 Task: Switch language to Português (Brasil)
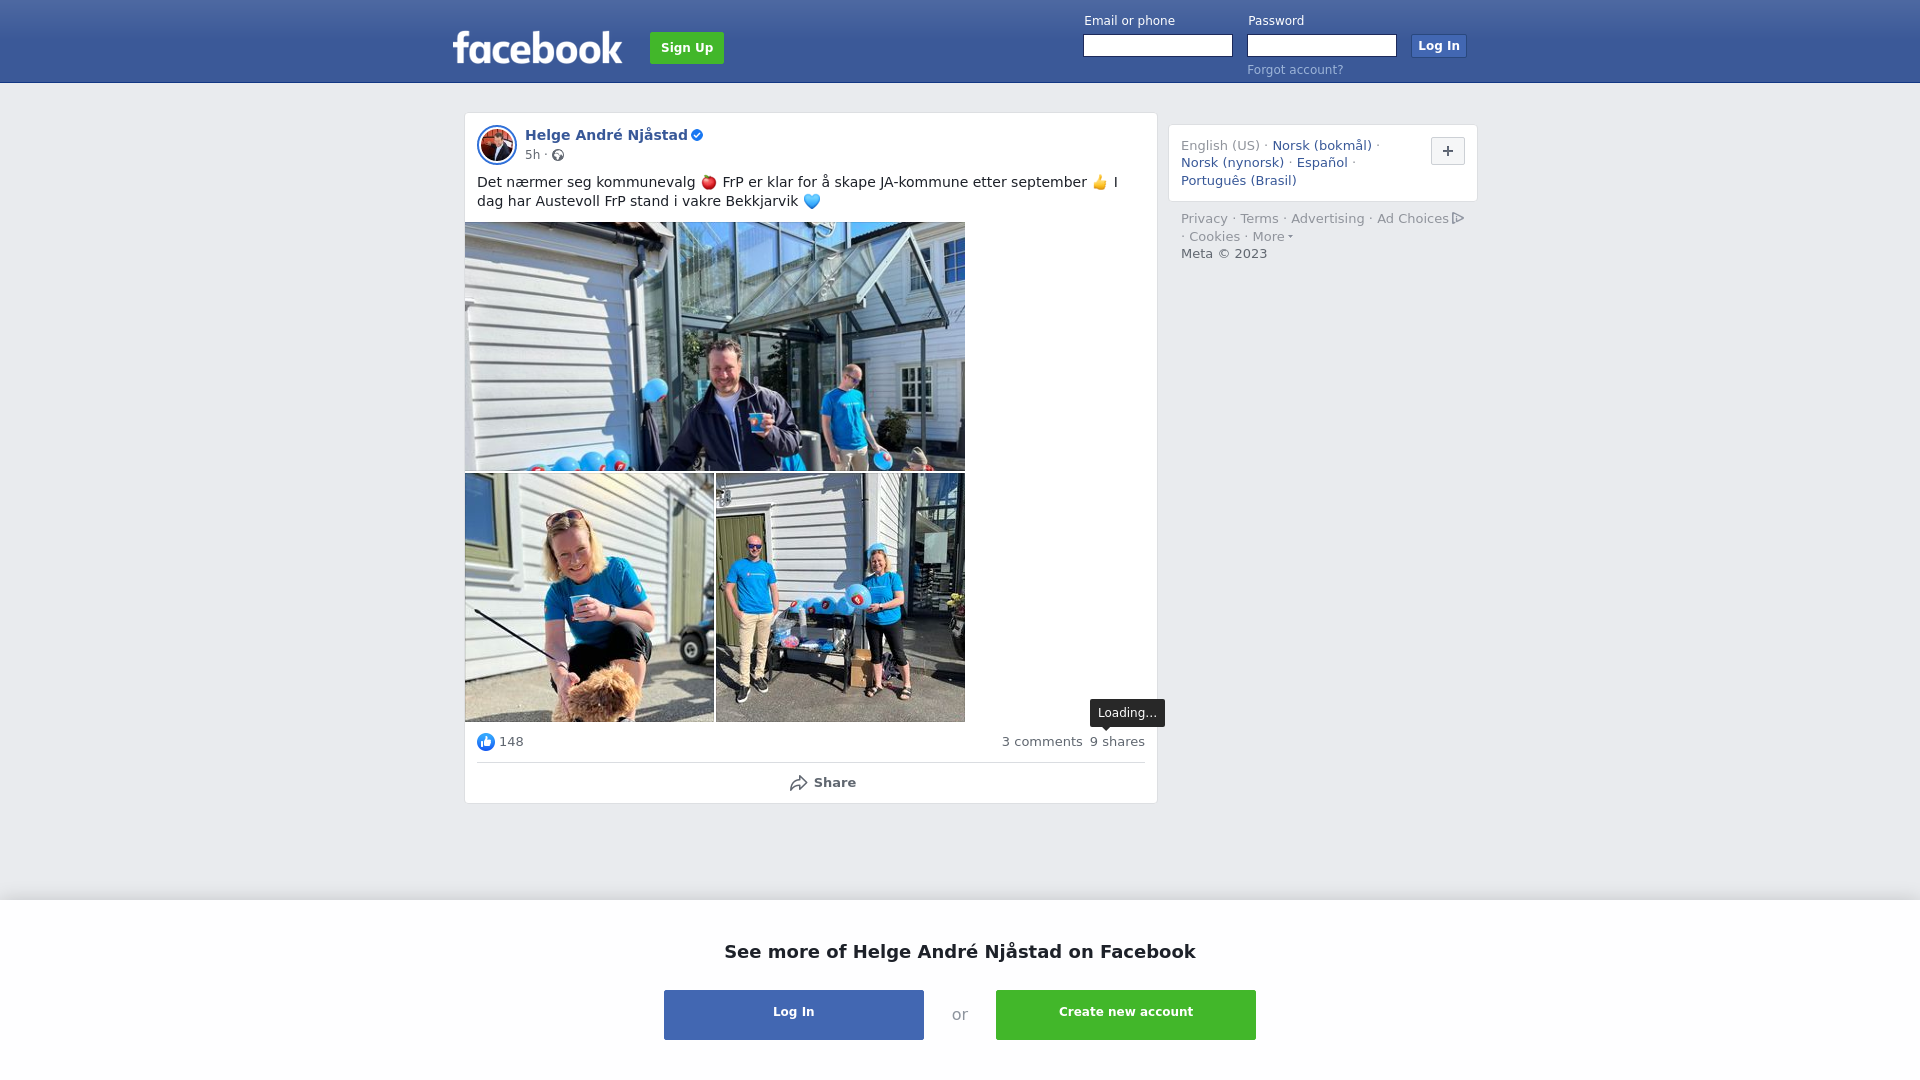(x=1239, y=181)
